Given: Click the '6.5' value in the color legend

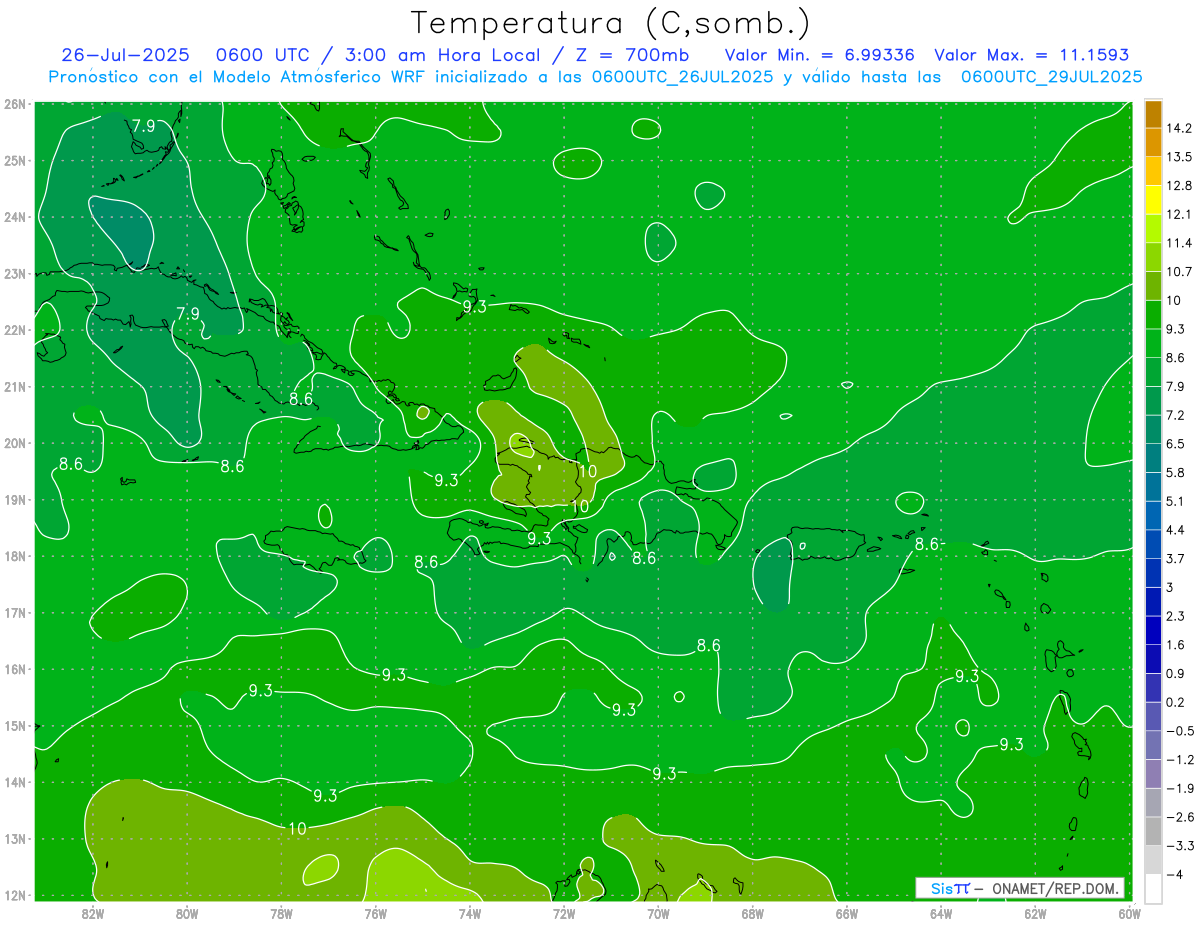Looking at the screenshot, I should [1175, 444].
